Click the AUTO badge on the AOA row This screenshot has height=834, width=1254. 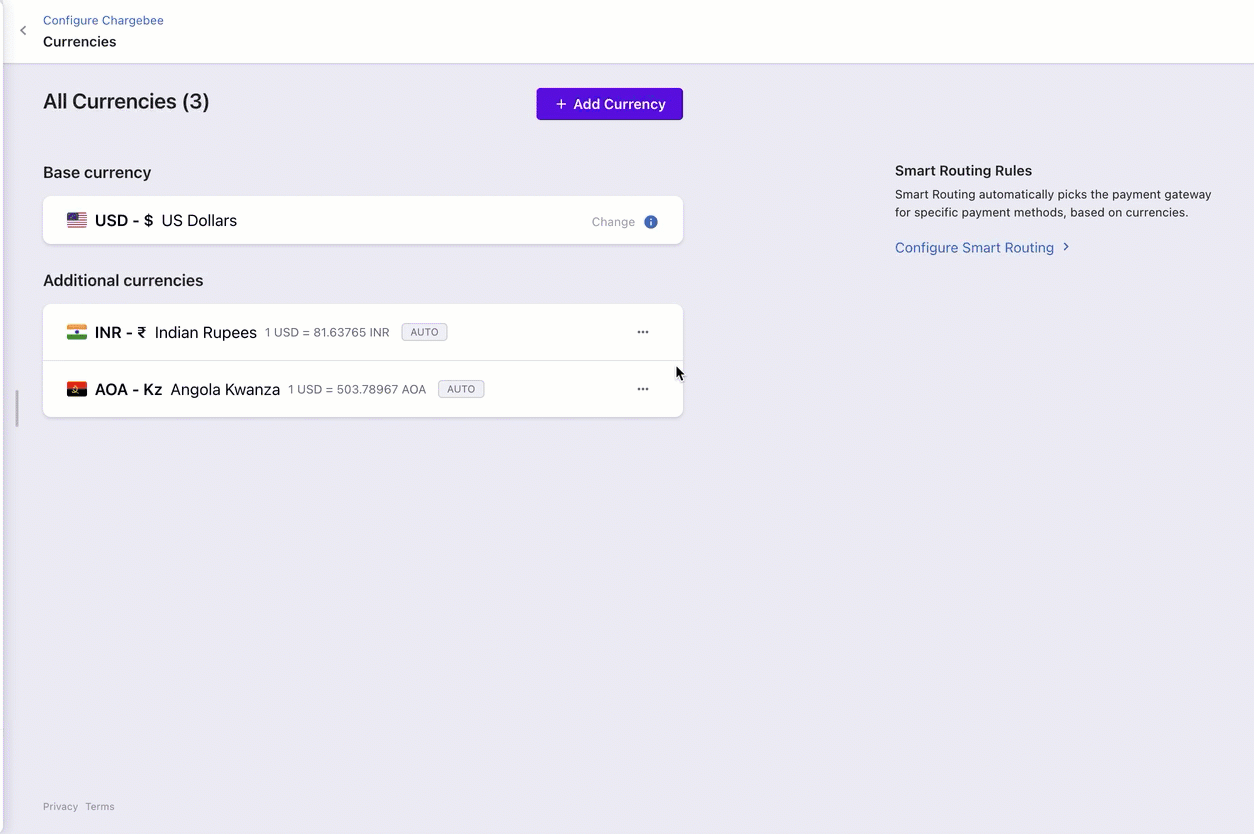click(x=461, y=389)
